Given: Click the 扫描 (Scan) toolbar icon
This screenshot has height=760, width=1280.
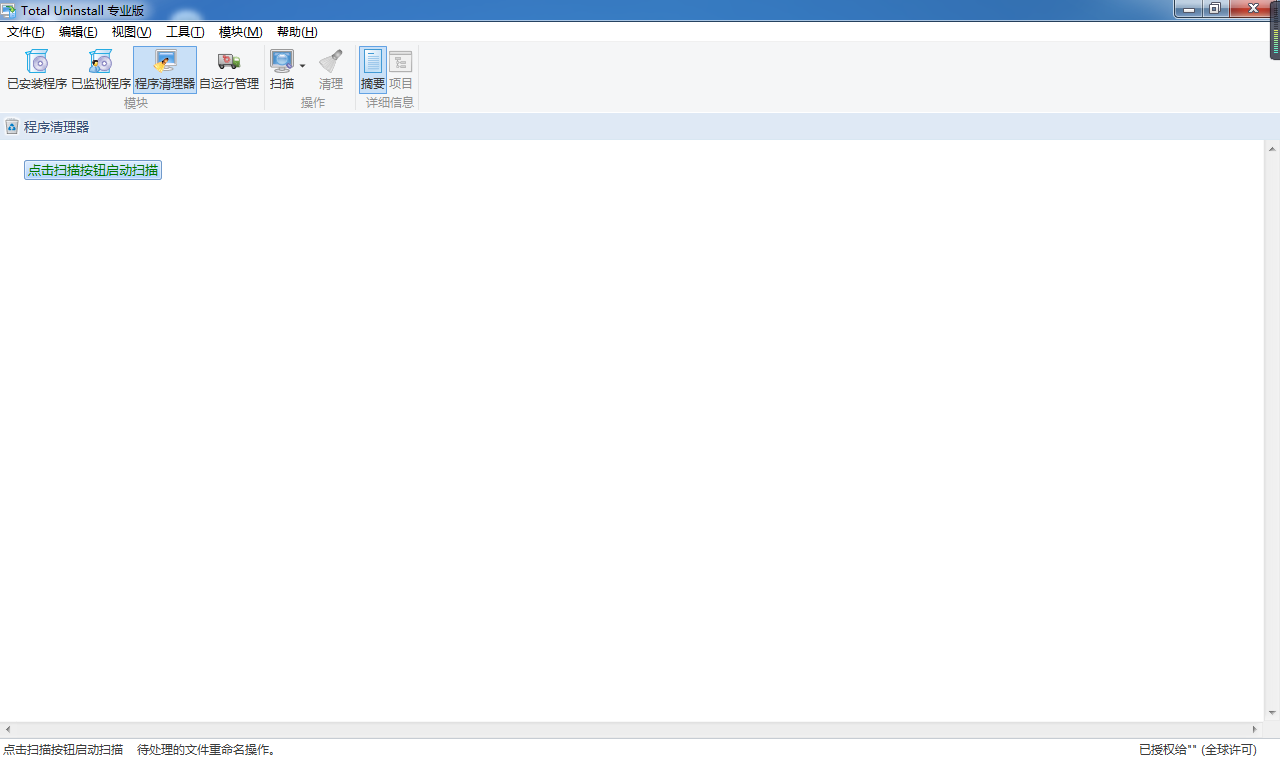Looking at the screenshot, I should pyautogui.click(x=281, y=70).
